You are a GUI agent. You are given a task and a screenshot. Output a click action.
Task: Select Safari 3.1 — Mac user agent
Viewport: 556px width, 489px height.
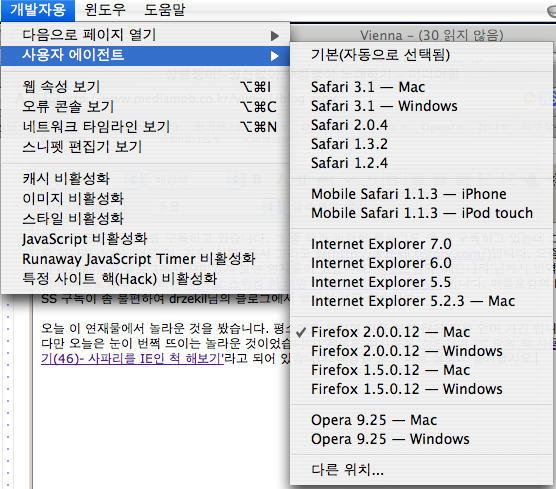tap(421, 87)
